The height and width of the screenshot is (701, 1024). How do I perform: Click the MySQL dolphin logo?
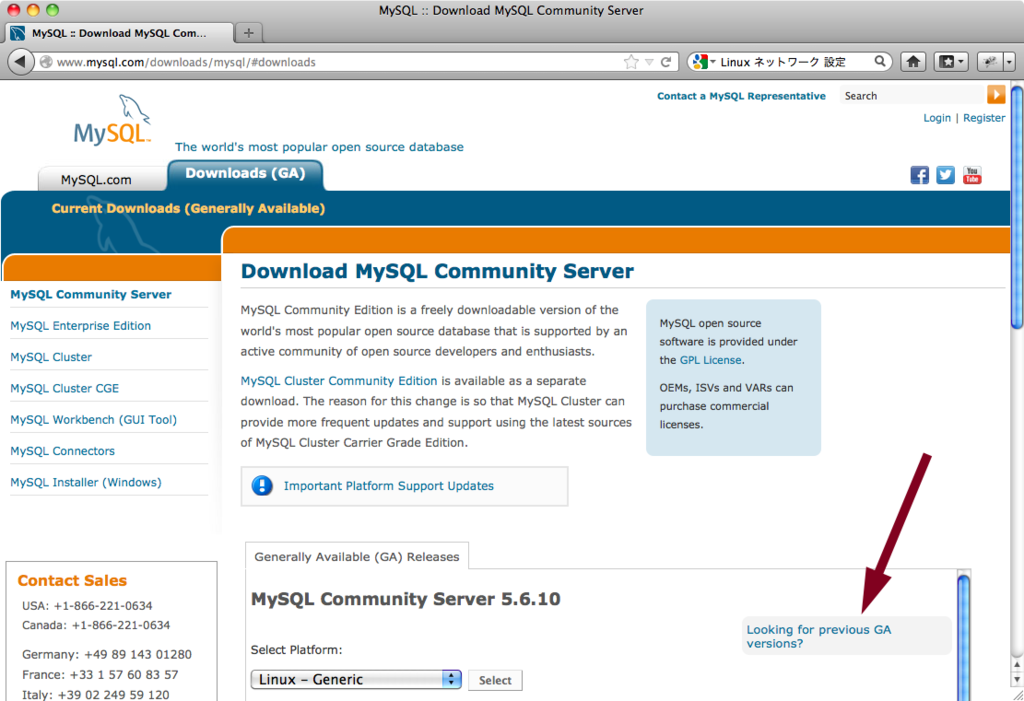[x=113, y=121]
